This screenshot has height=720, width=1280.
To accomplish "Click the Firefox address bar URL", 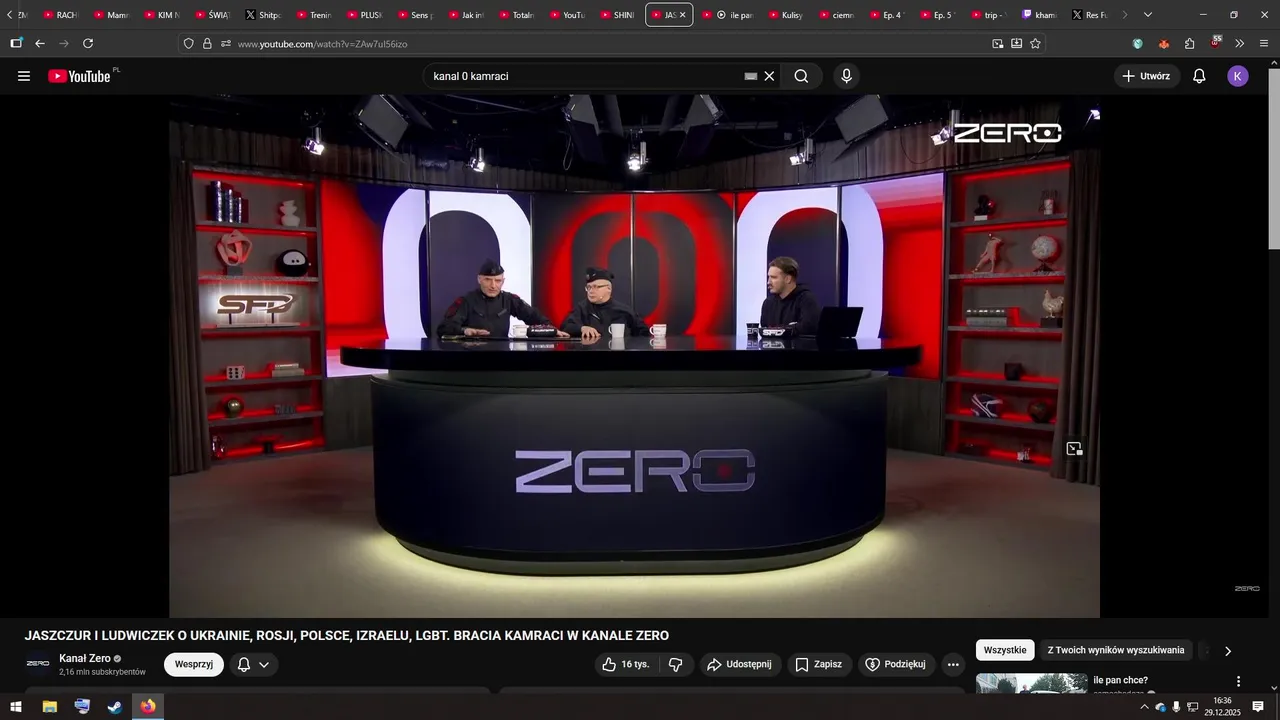I will [322, 44].
